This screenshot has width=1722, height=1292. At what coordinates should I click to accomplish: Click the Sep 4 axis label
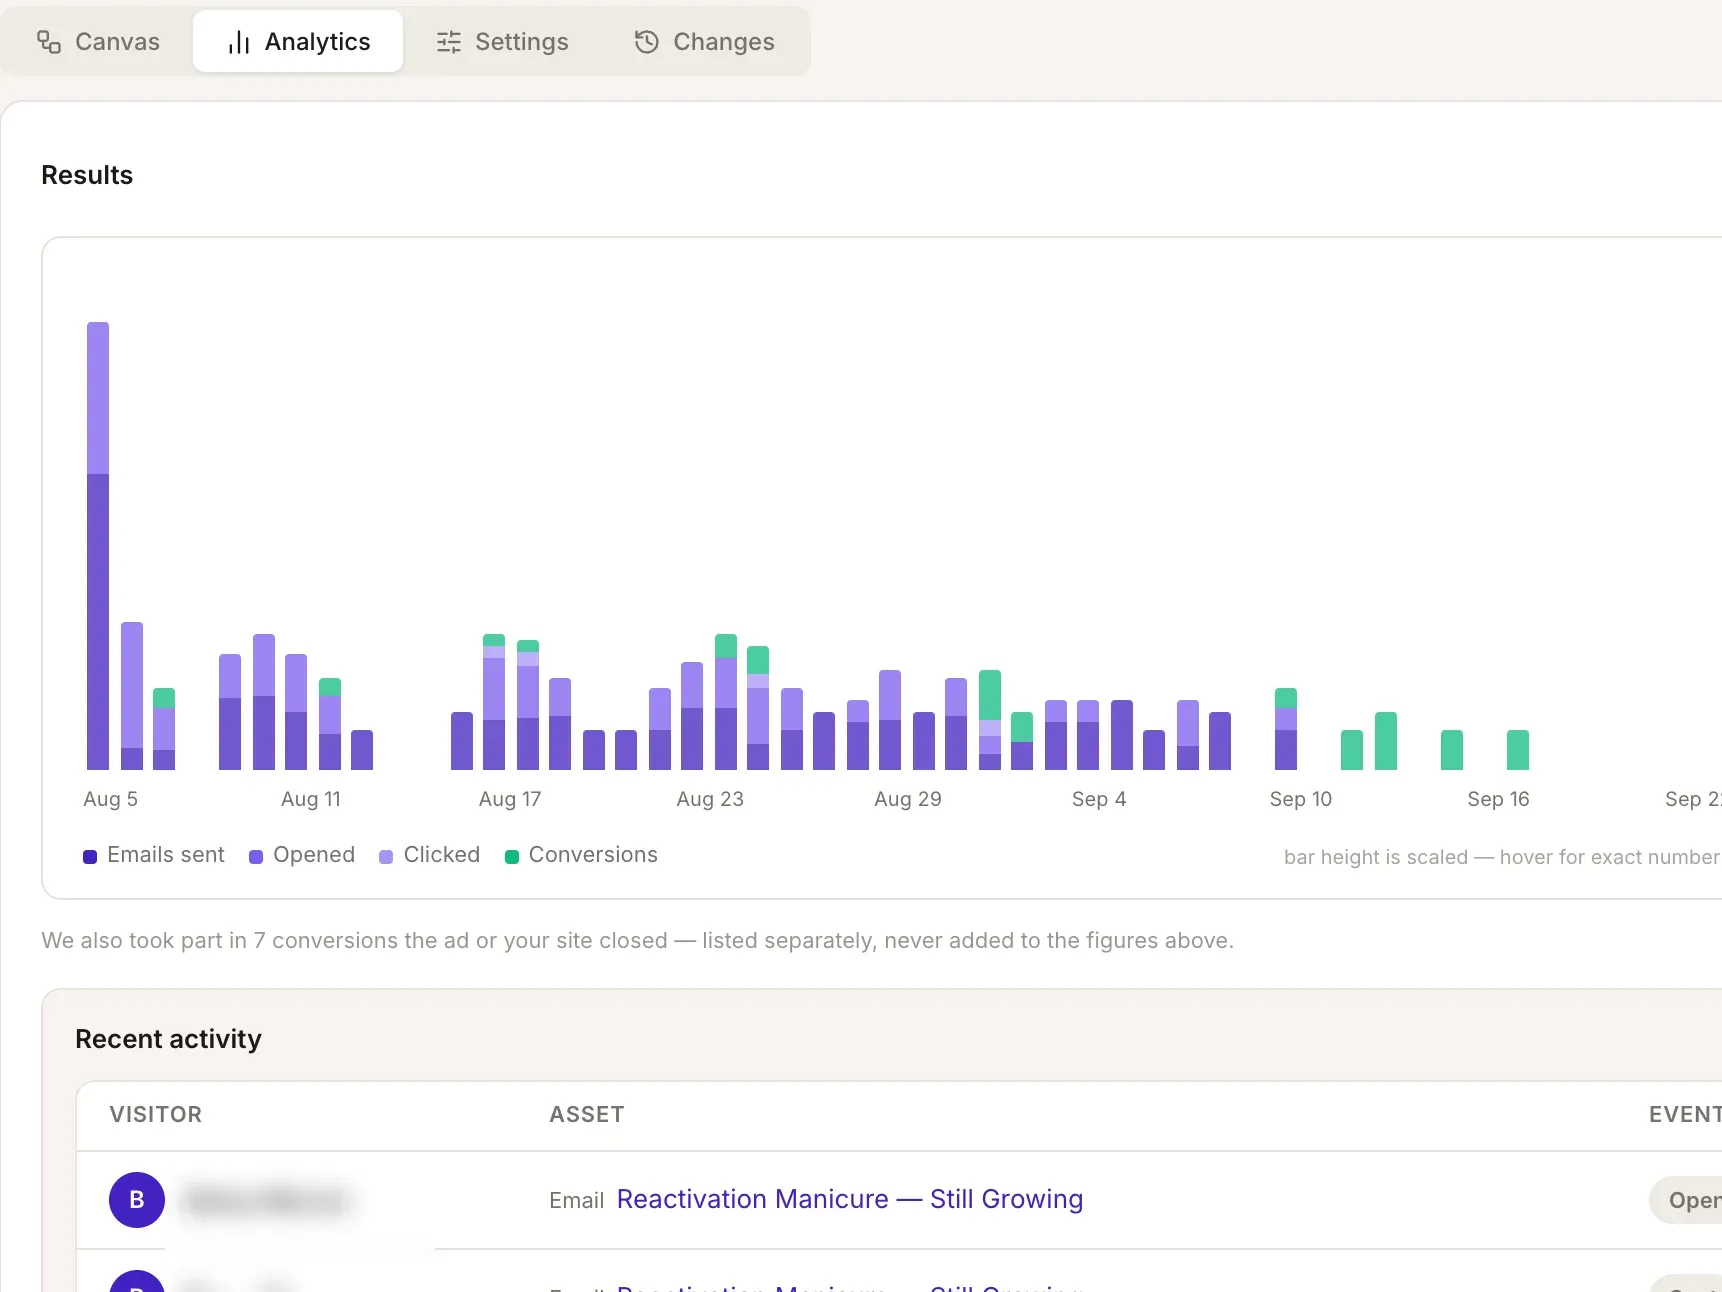tap(1099, 799)
